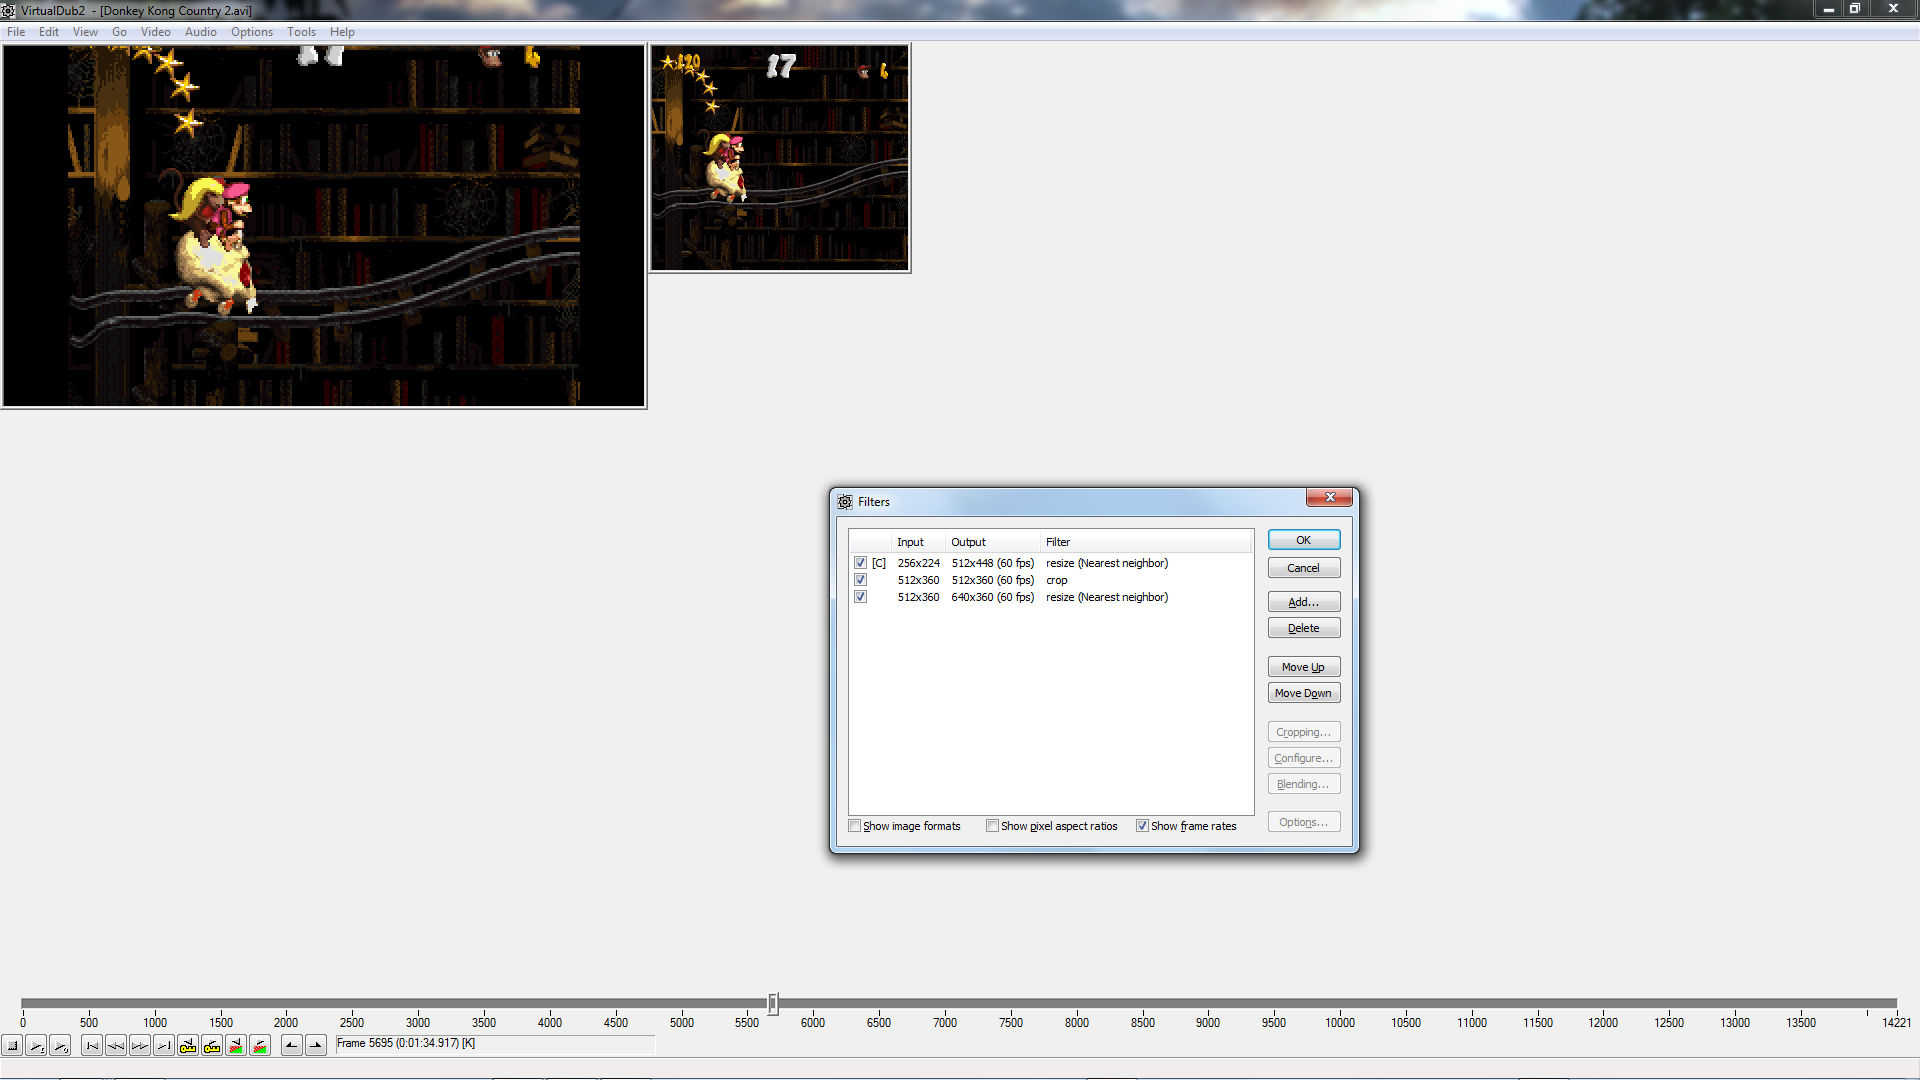Confirm filters with OK button
Image resolution: width=1920 pixels, height=1080 pixels.
1304,540
